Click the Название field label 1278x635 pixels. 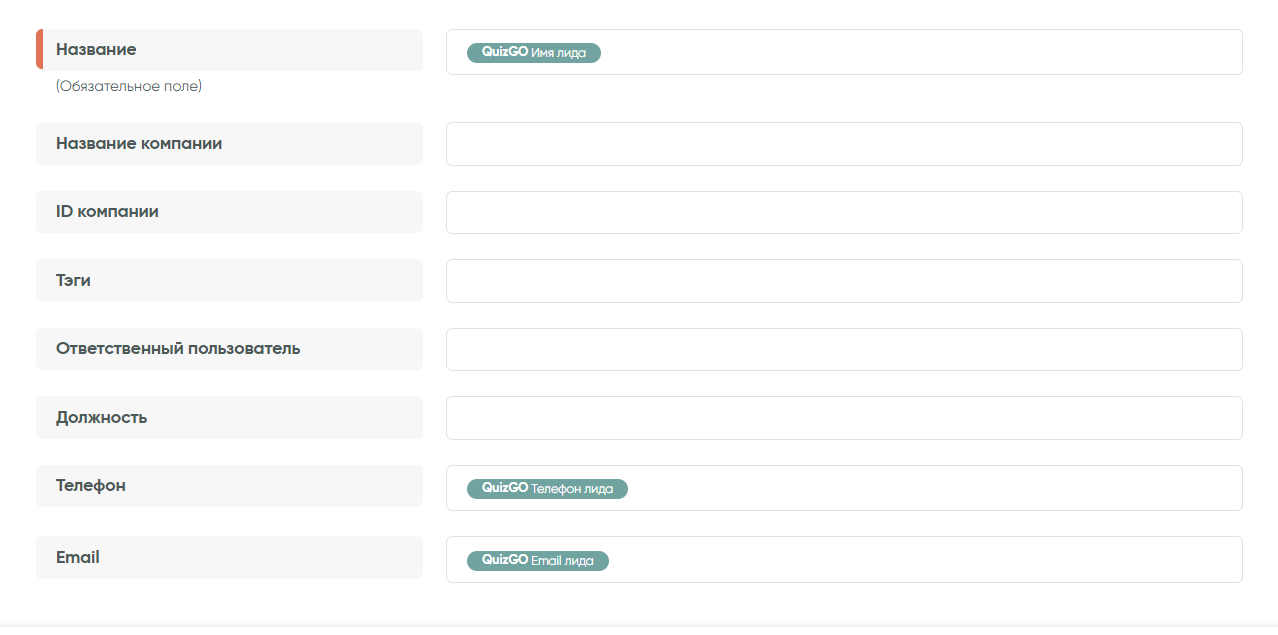click(x=96, y=50)
